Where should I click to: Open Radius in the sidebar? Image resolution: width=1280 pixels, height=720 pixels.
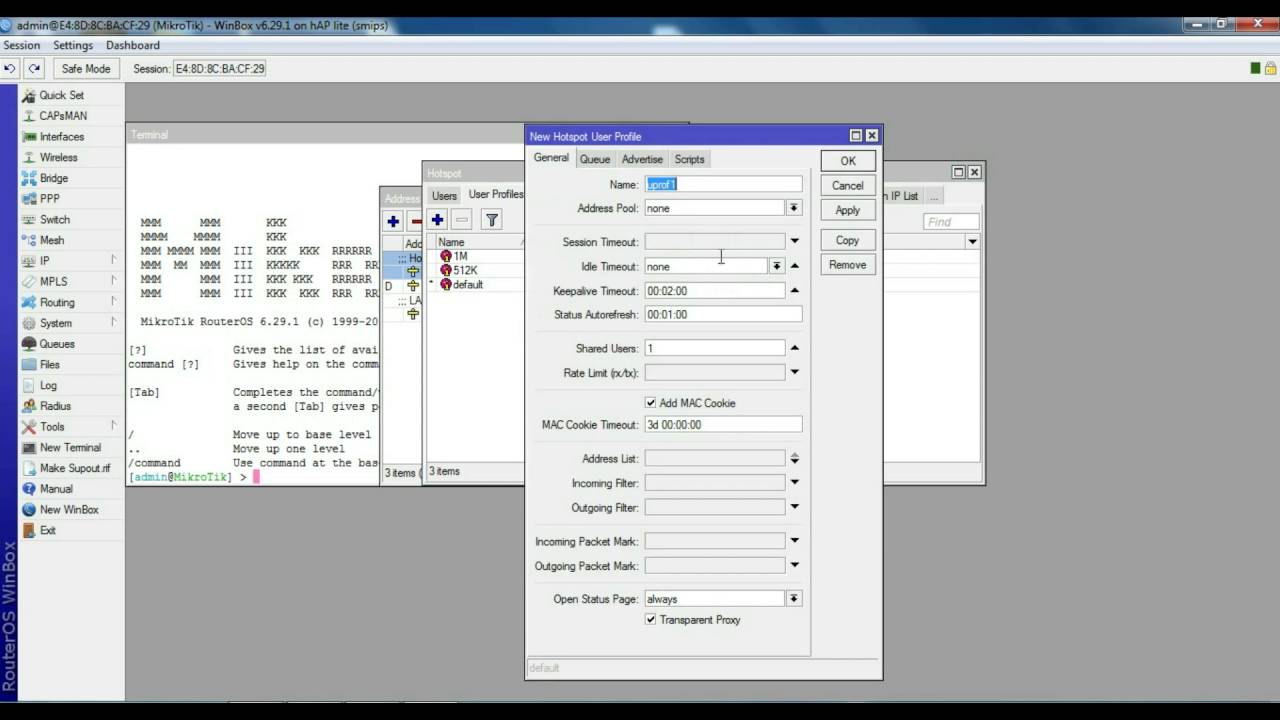(55, 406)
